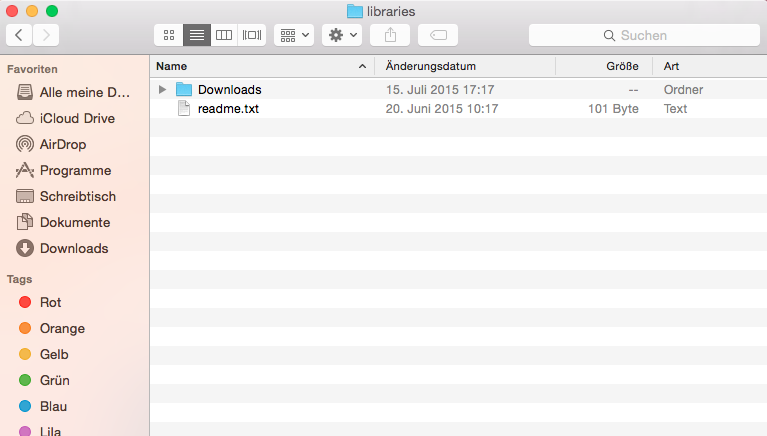Click the Suchen search field

(644, 35)
